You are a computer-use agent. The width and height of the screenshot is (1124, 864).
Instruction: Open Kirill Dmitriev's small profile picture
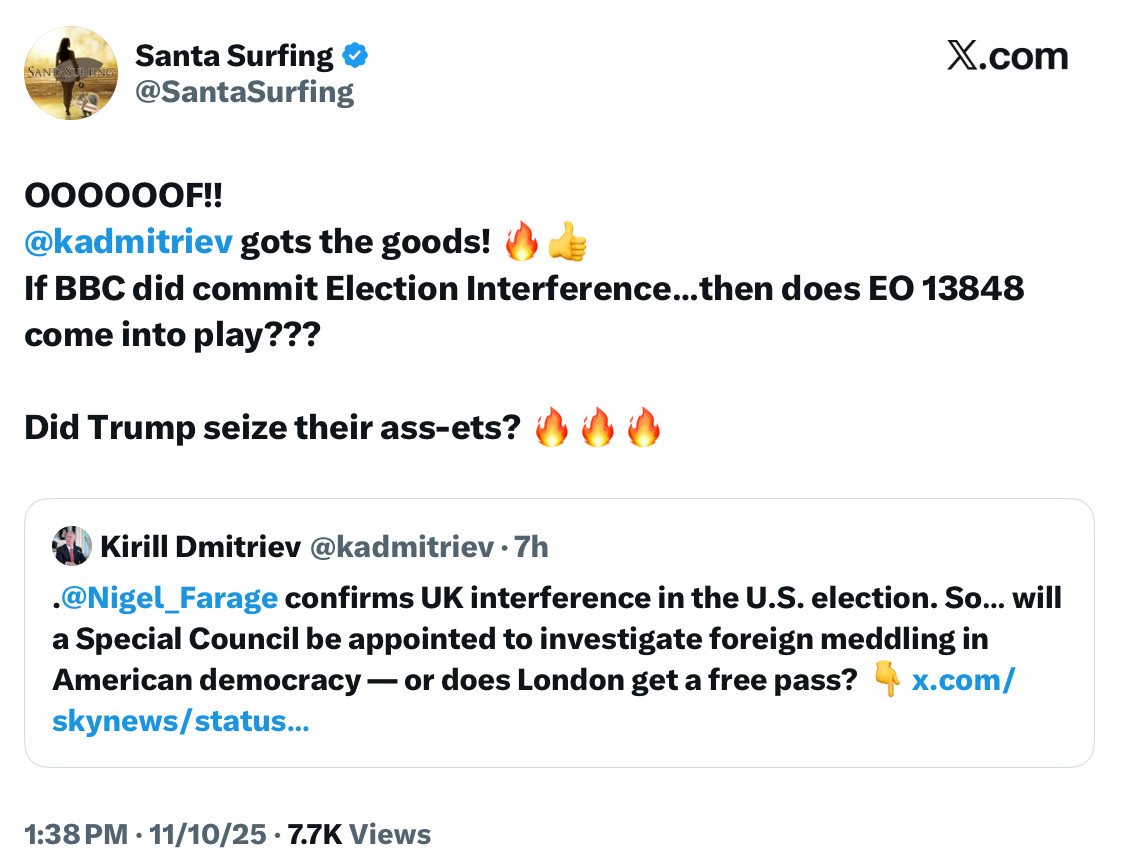[x=71, y=546]
